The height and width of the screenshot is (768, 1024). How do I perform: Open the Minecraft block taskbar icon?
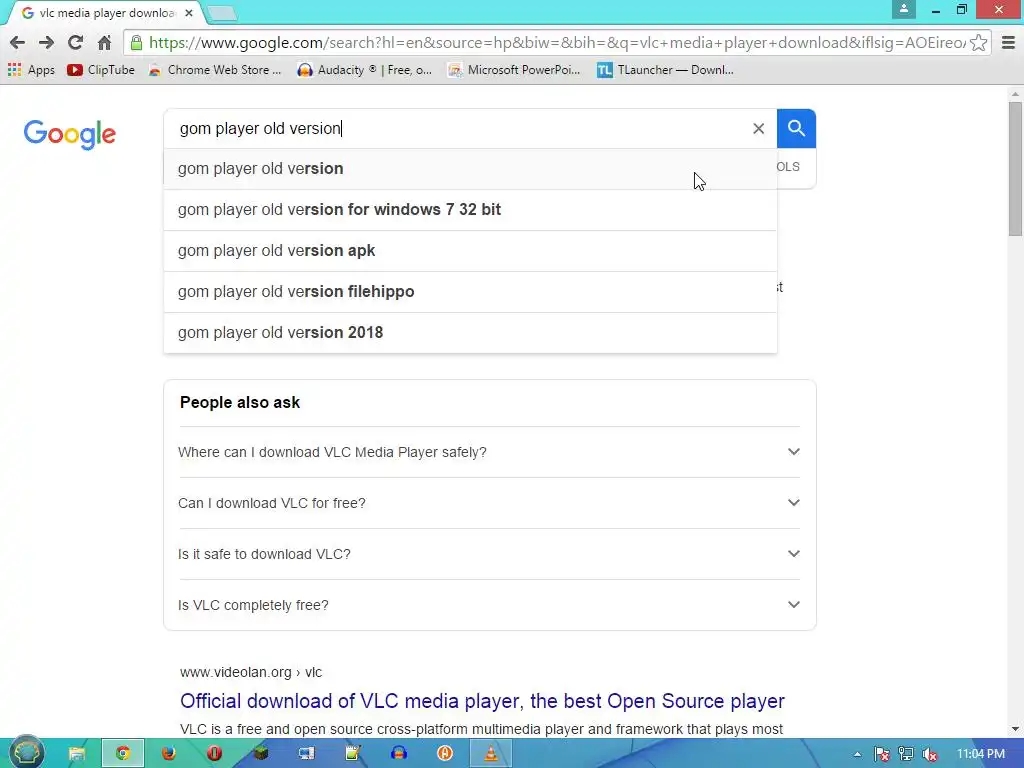coord(261,754)
